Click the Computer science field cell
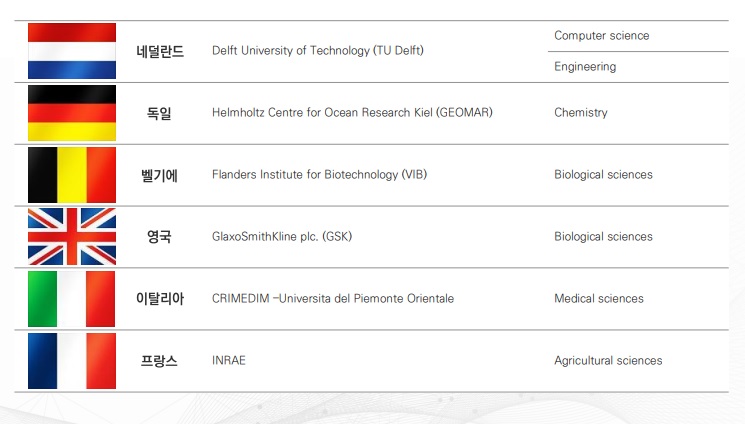This screenshot has height=424, width=745. pyautogui.click(x=602, y=36)
